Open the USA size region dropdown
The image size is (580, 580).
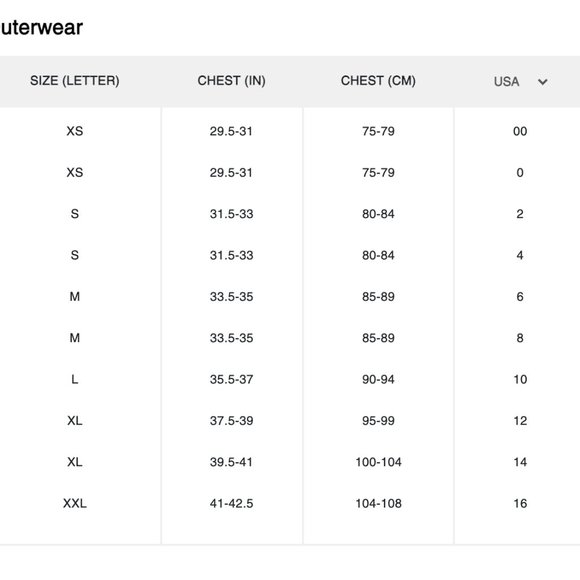coord(520,81)
